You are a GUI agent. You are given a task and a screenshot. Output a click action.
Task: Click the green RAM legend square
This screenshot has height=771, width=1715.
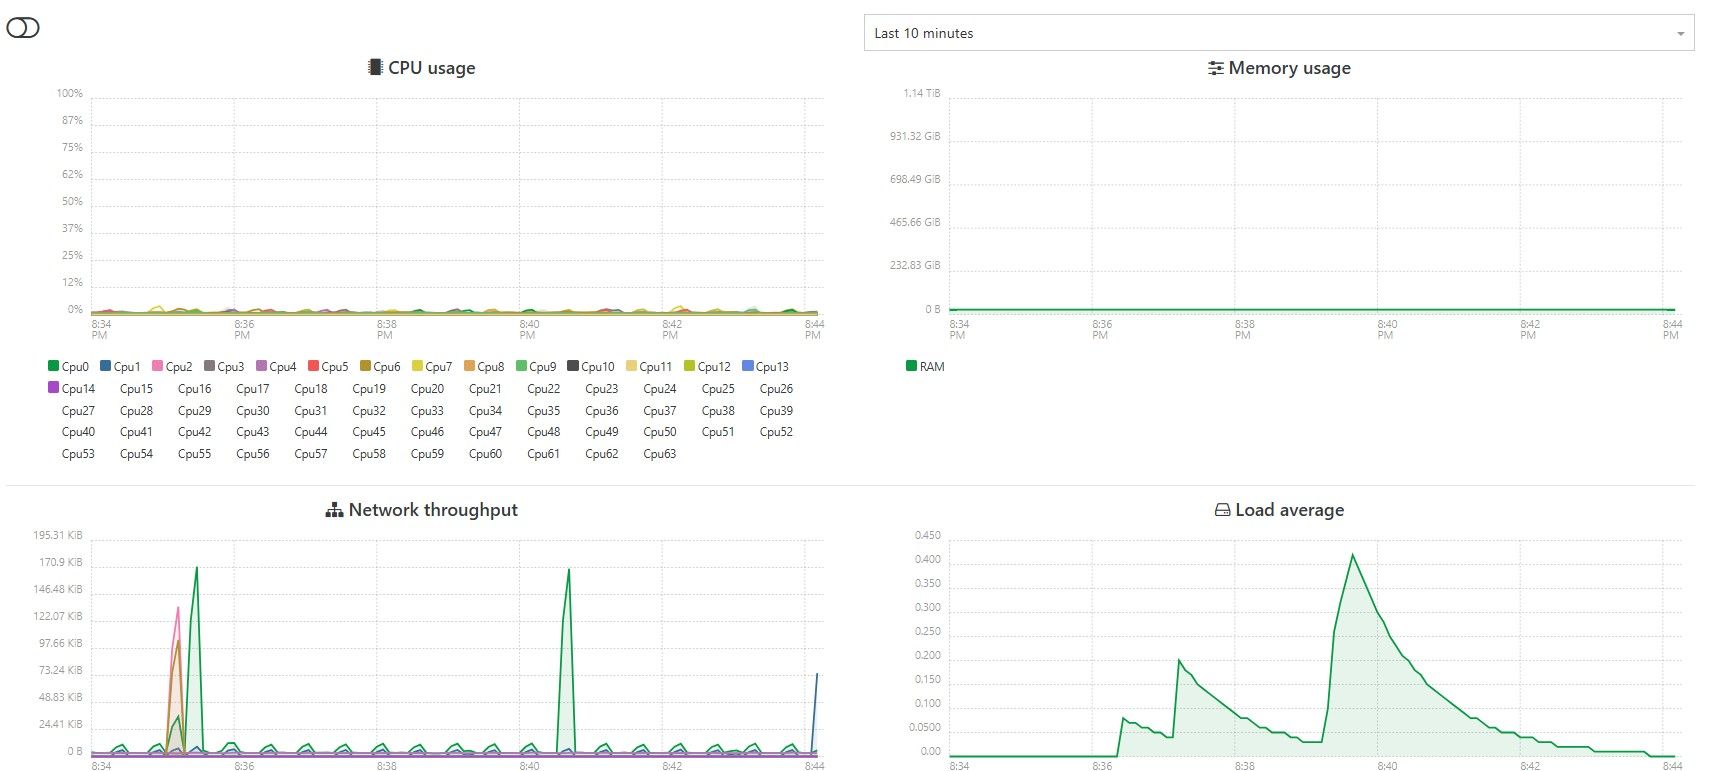[x=911, y=366]
